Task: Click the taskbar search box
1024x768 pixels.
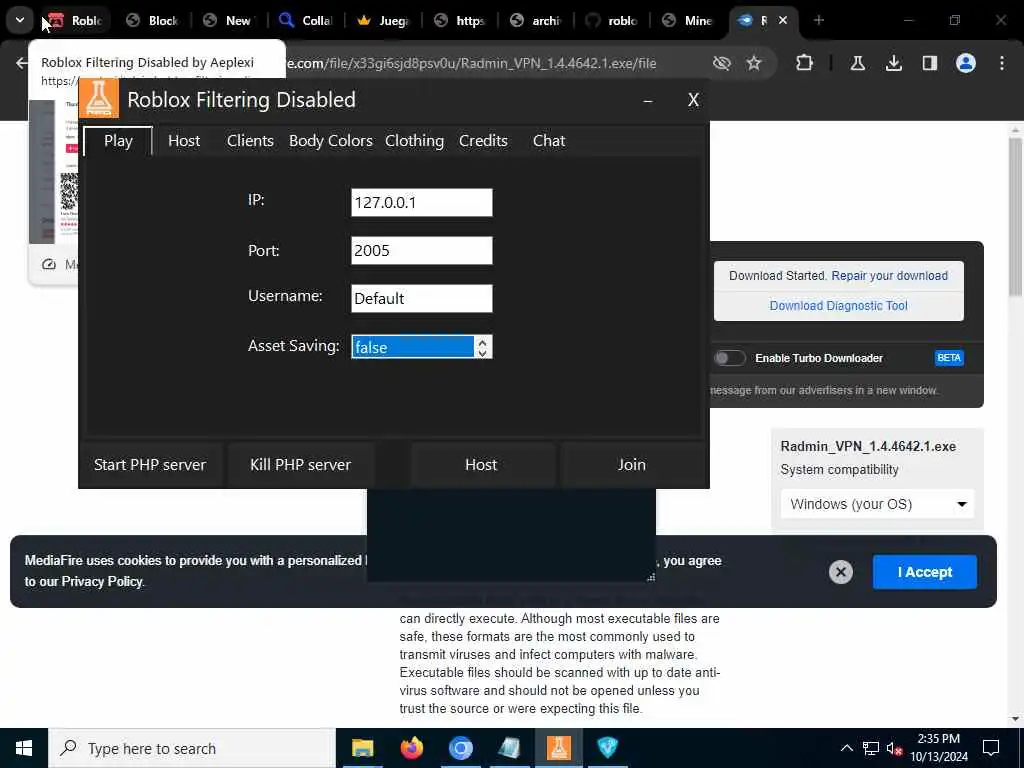Action: (x=191, y=748)
